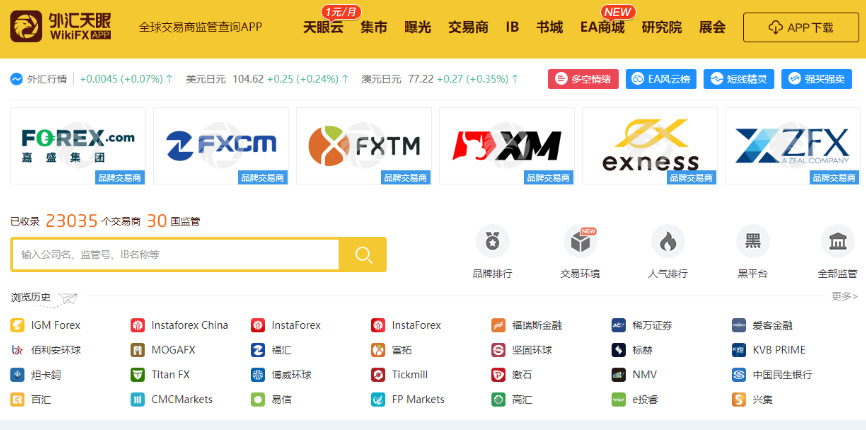The width and height of the screenshot is (866, 430).
Task: Open the 更多> link in browsing history
Action: coord(844,296)
